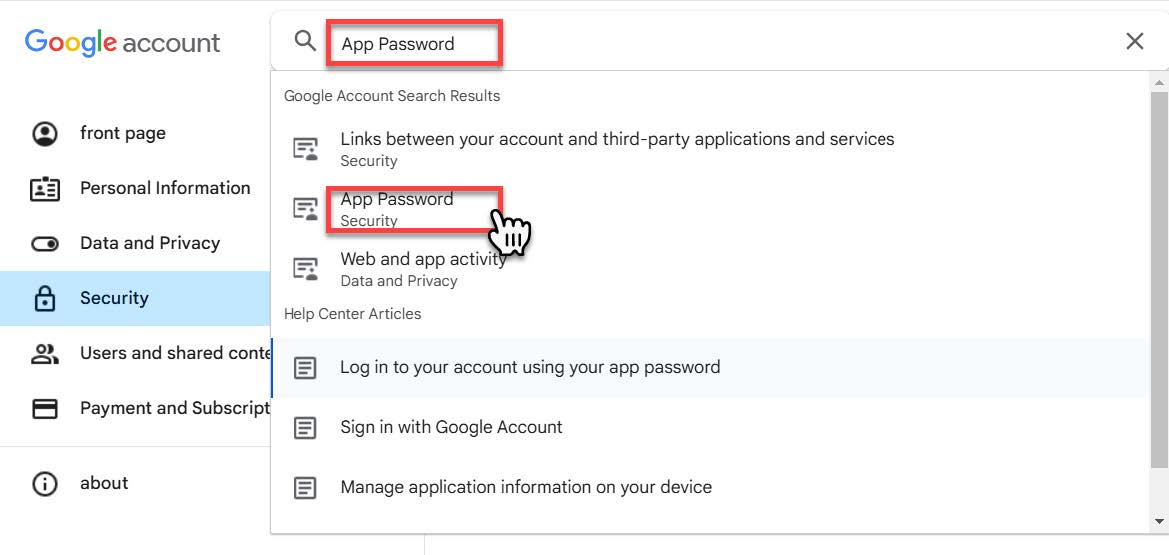Clear the search with the X icon
Screen dimensions: 1169x555
pos(1134,41)
